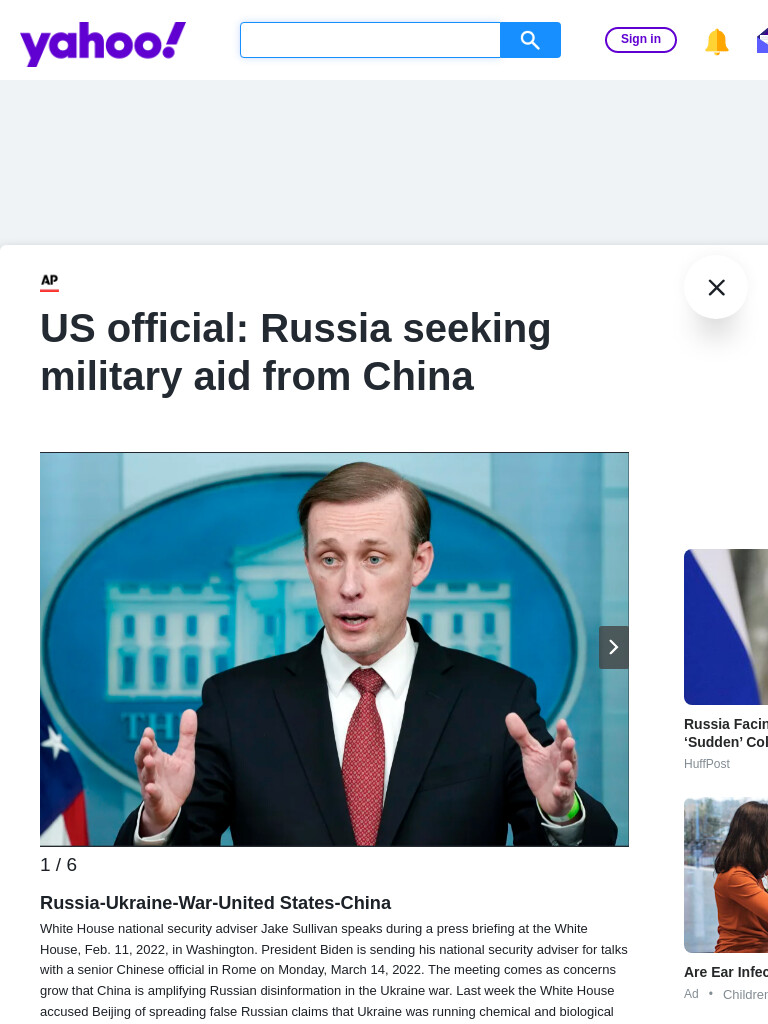Screen dimensions: 768x1024
Task: Open the 'Russia Facing Sudden' headline link
Action: point(726,733)
